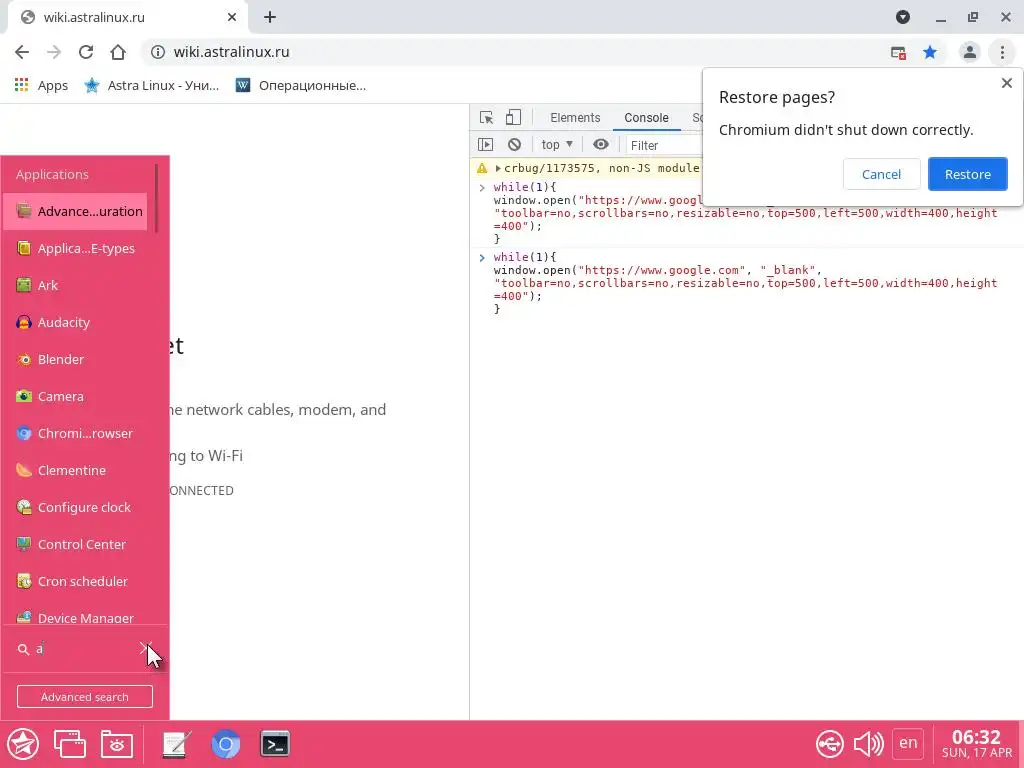The image size is (1024, 768).
Task: Open Control Center from the list
Action: pos(75,545)
